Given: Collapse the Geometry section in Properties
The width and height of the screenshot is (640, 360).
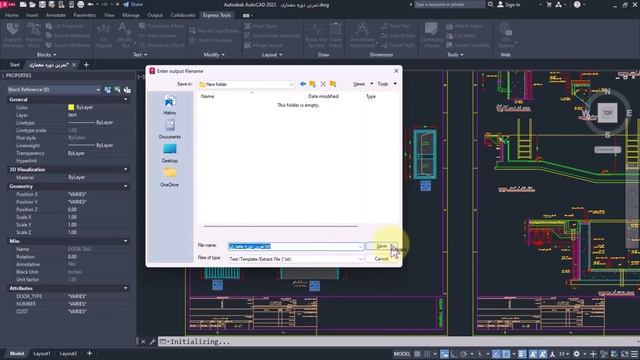Looking at the screenshot, I should [x=125, y=186].
